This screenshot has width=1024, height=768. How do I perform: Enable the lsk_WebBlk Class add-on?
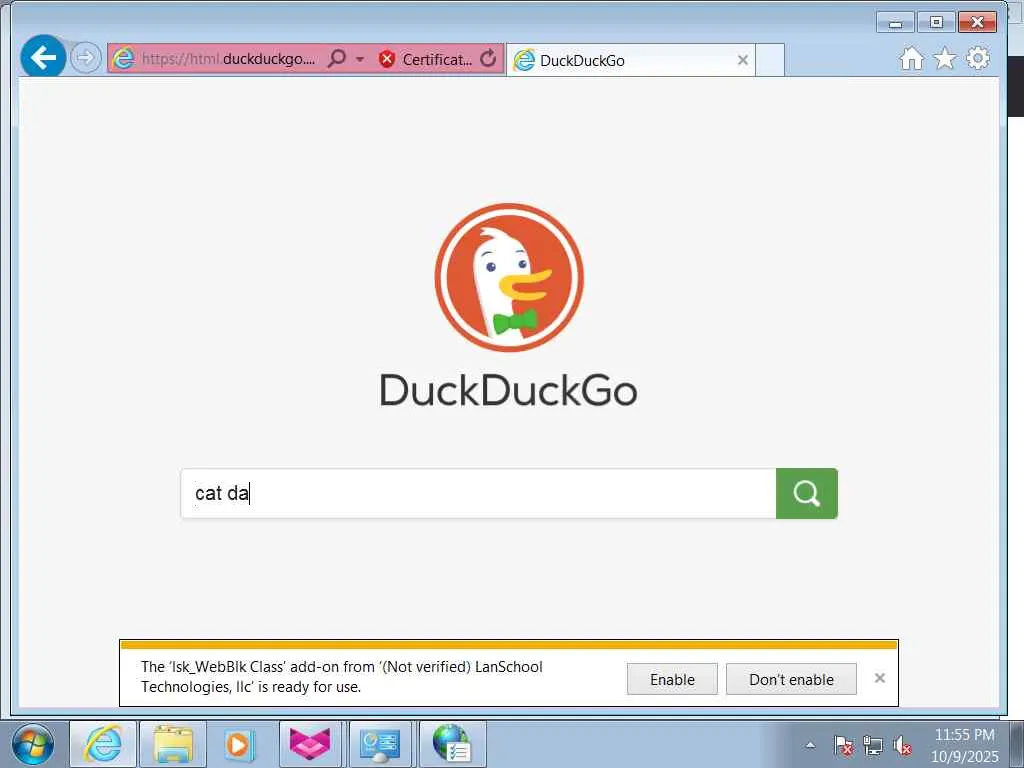(x=672, y=679)
